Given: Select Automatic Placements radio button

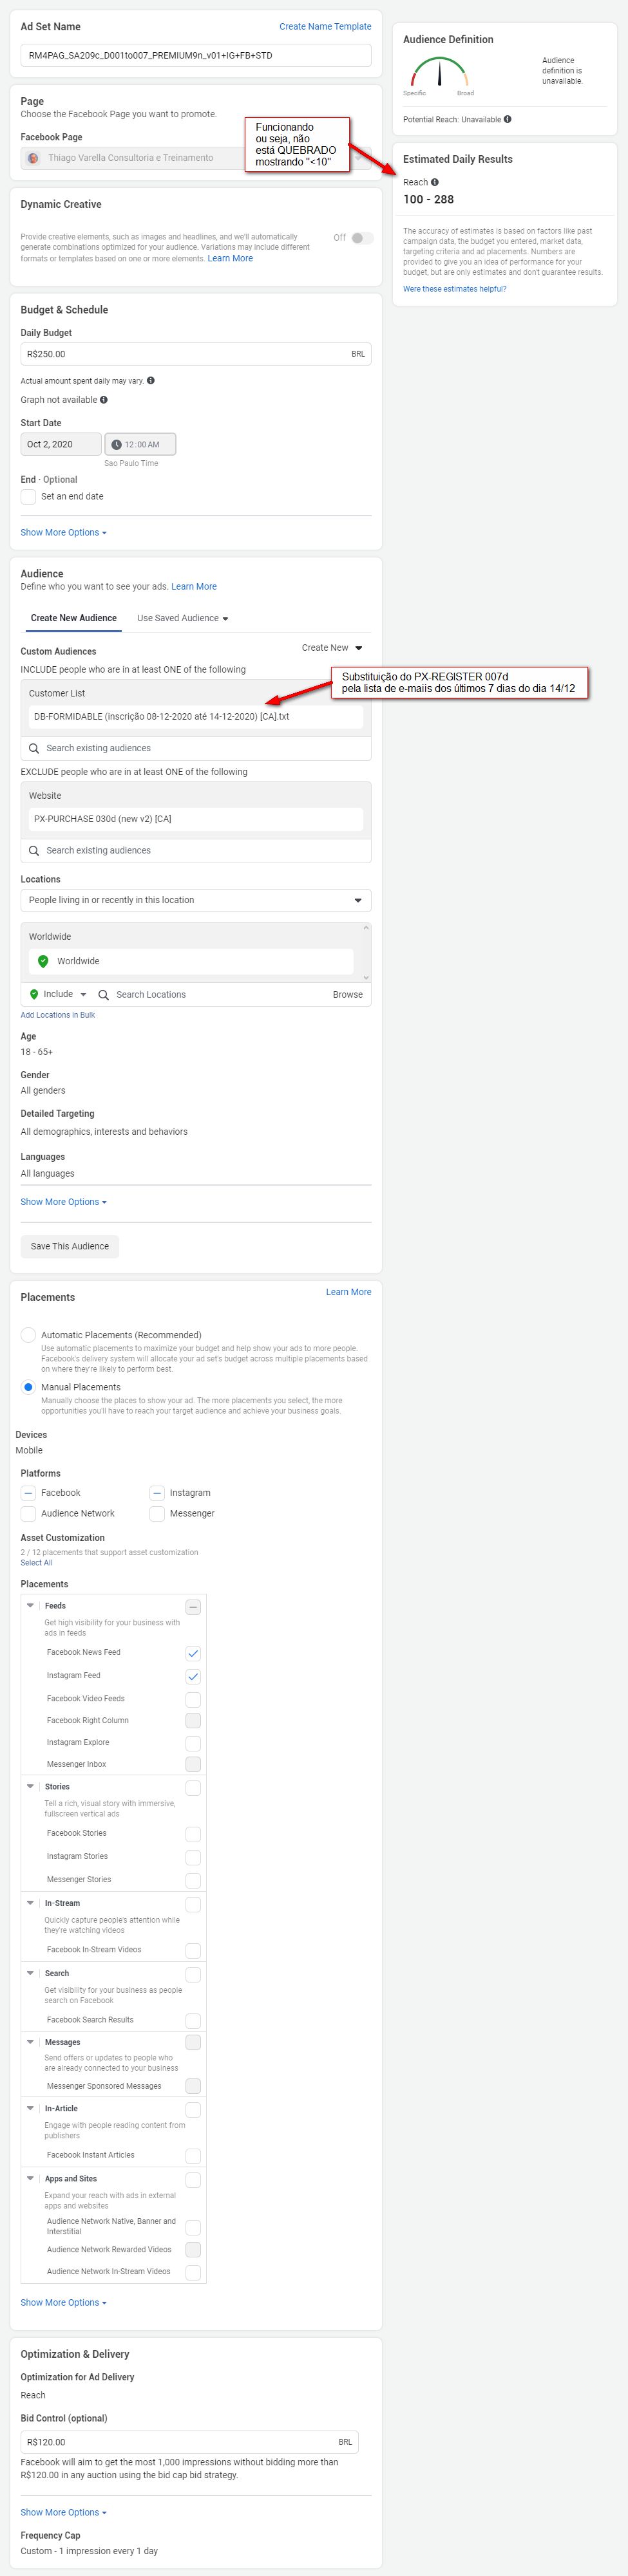Looking at the screenshot, I should (28, 1335).
